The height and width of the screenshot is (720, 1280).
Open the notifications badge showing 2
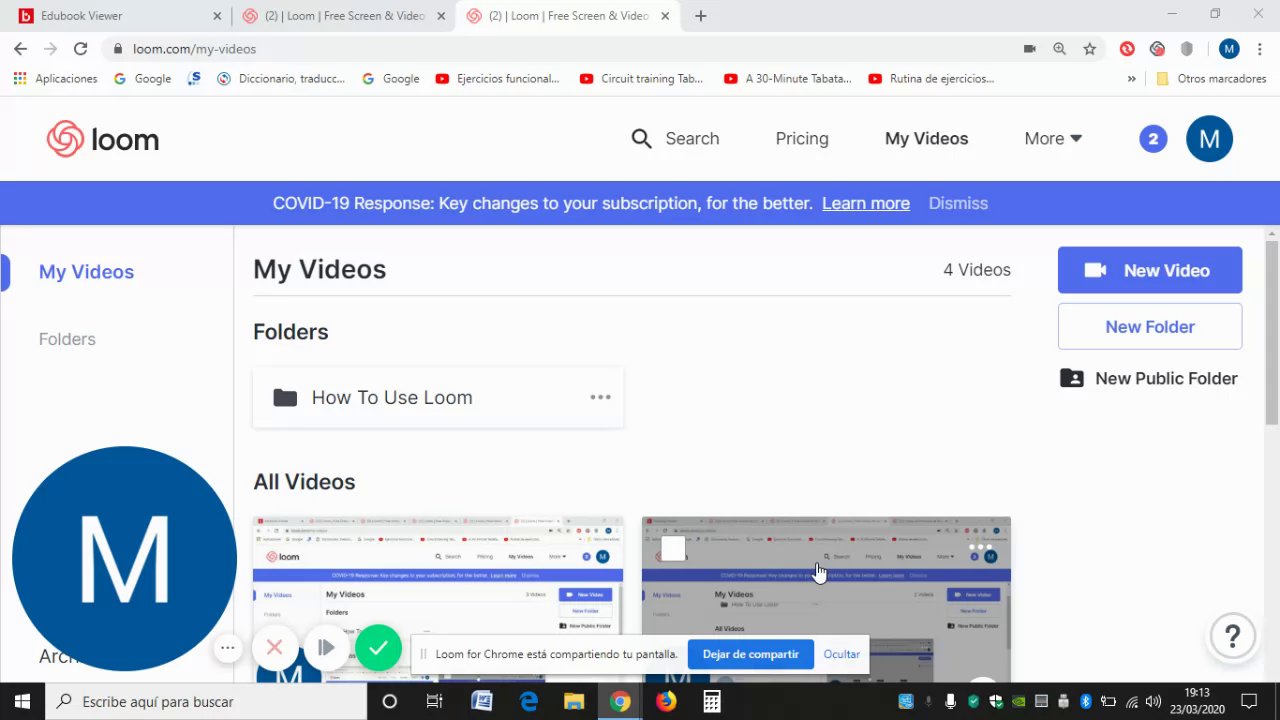(x=1153, y=139)
